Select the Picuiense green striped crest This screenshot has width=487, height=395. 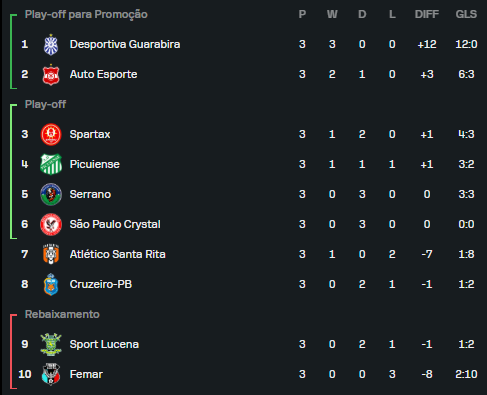click(51, 164)
